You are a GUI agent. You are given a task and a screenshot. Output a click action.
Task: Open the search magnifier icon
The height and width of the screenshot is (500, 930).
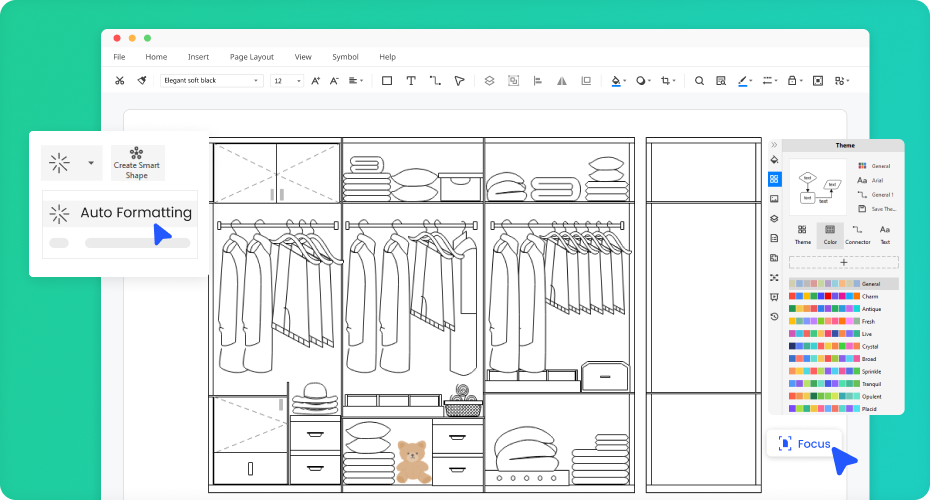coord(699,81)
